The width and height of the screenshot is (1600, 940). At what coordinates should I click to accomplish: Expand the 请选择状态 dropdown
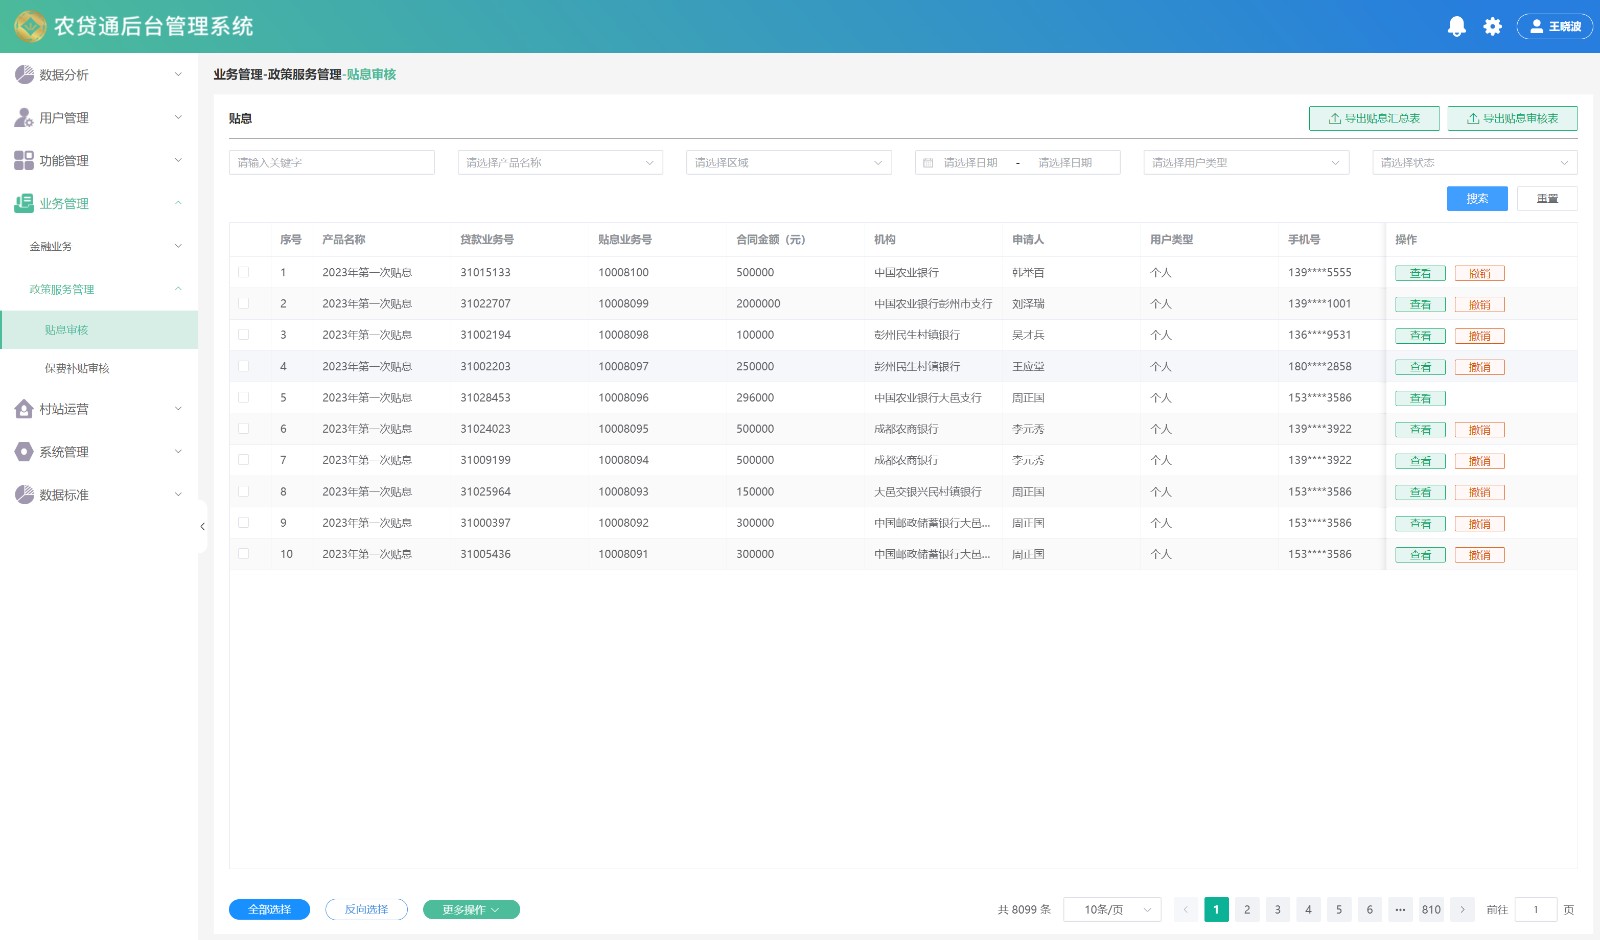click(x=1474, y=163)
